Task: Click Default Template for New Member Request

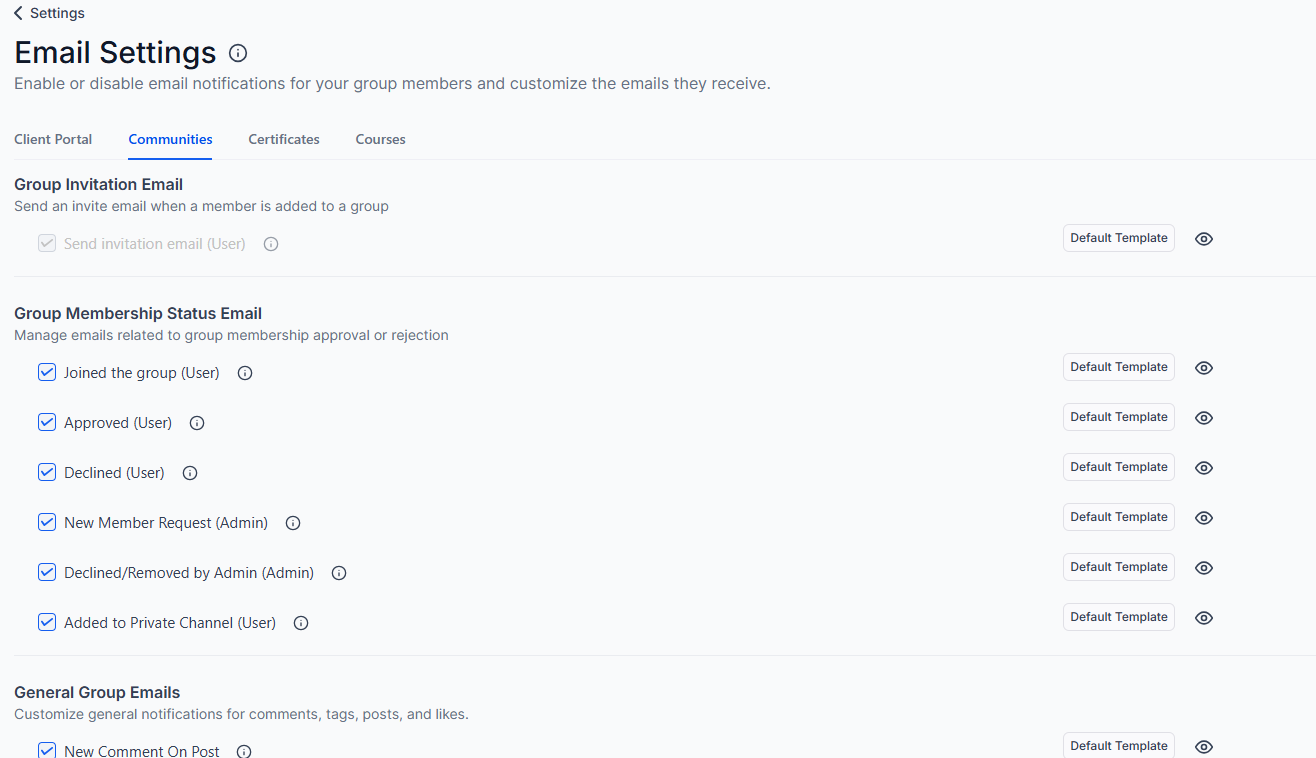Action: (1118, 517)
